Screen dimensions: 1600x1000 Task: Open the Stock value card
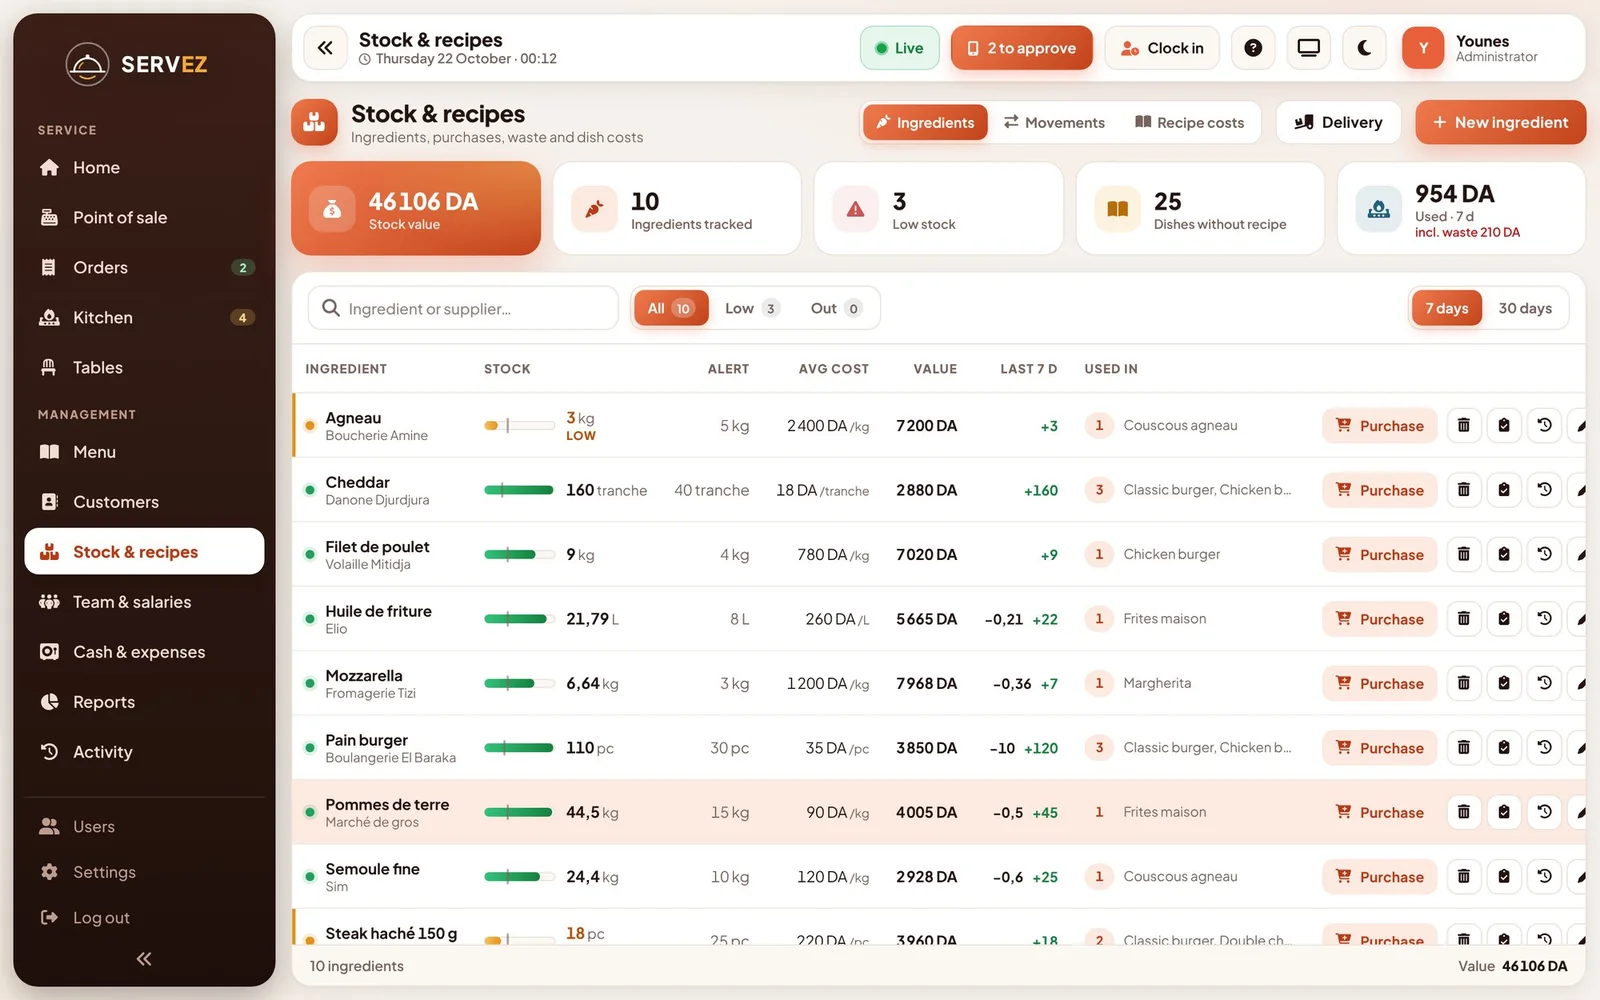pyautogui.click(x=416, y=209)
